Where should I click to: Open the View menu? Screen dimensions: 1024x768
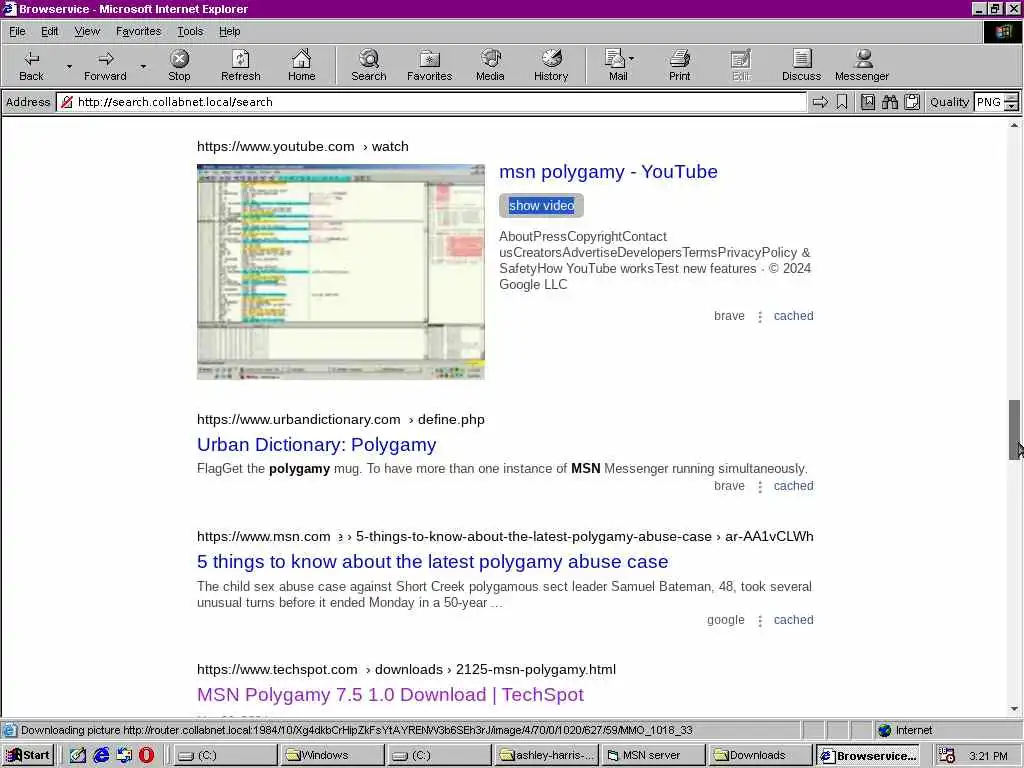click(x=87, y=31)
